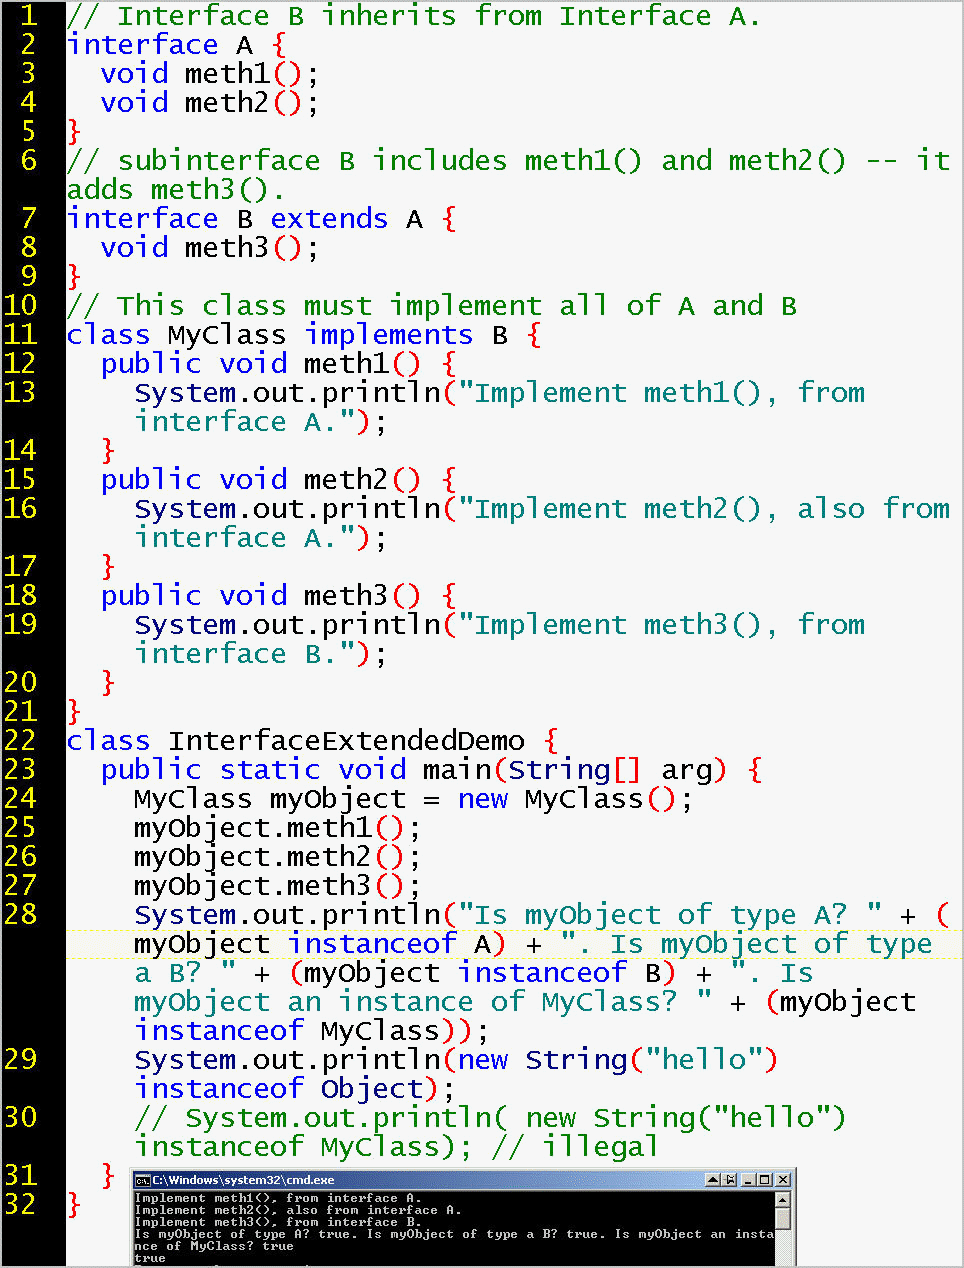Click 'myObject.meth1();' on line 25

click(x=278, y=828)
